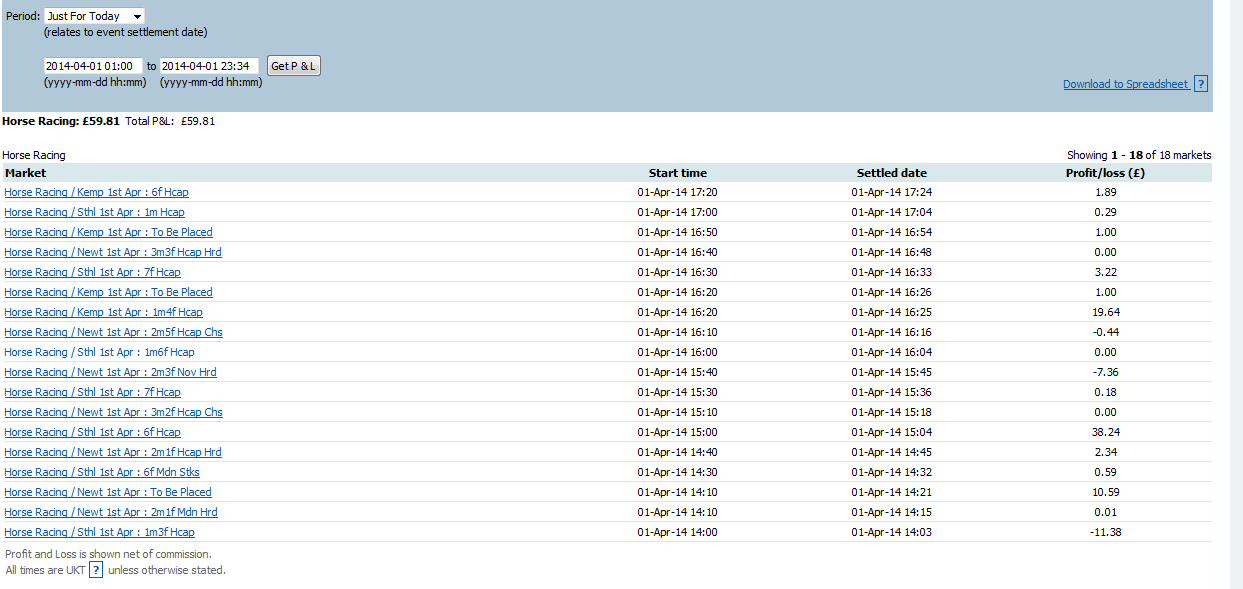Image resolution: width=1243 pixels, height=589 pixels.
Task: Open the Period dropdown set to Just For Today
Action: [x=94, y=16]
